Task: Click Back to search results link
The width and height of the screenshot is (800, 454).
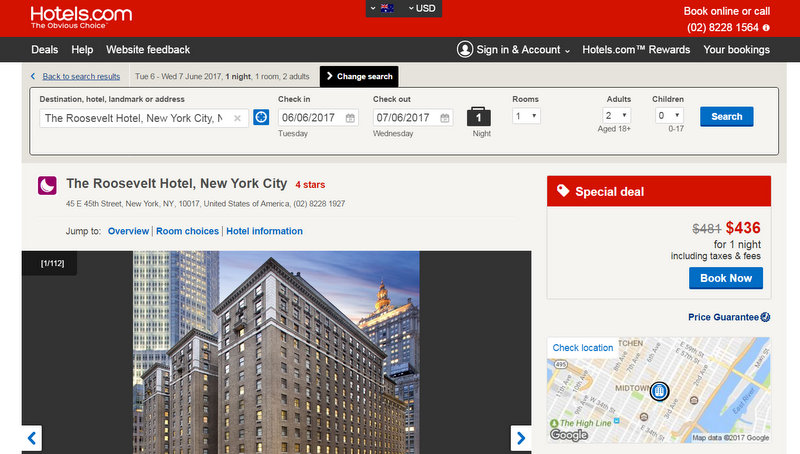Action: [x=81, y=77]
